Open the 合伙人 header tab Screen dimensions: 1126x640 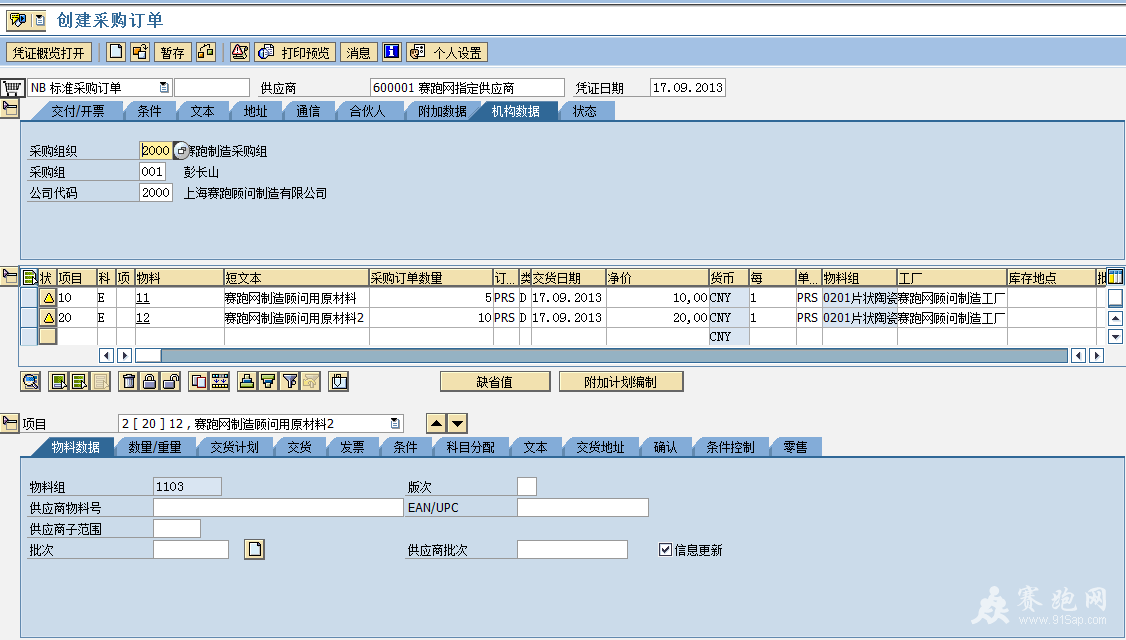point(367,111)
